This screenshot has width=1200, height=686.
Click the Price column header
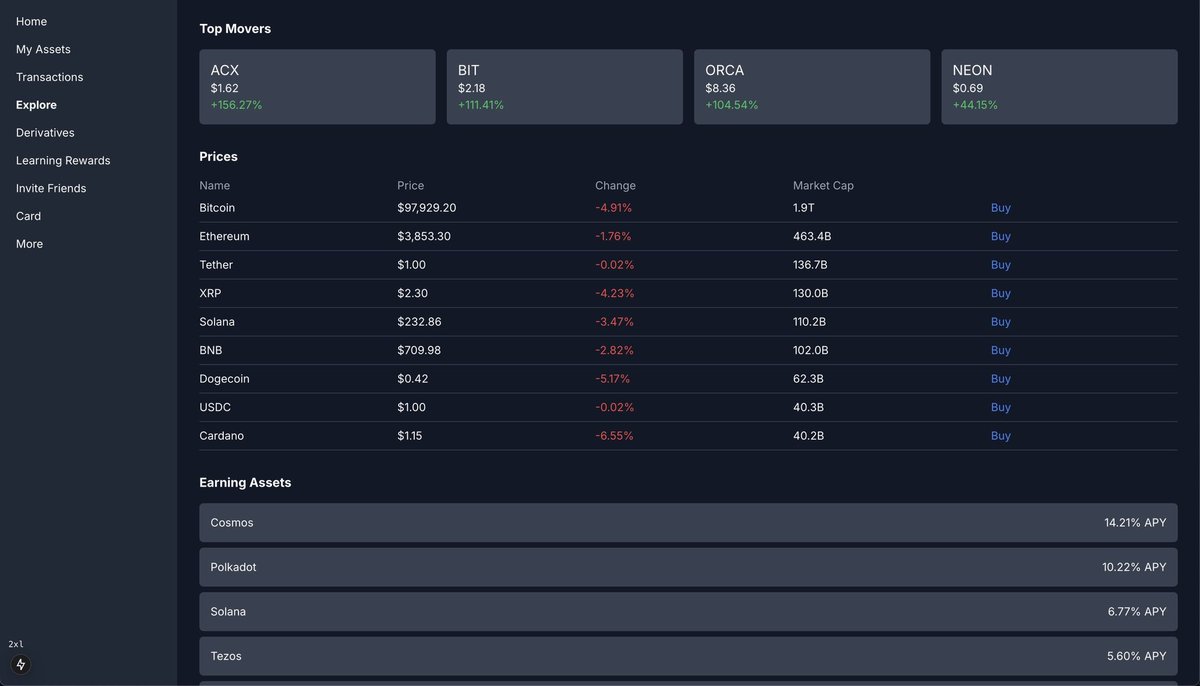410,186
